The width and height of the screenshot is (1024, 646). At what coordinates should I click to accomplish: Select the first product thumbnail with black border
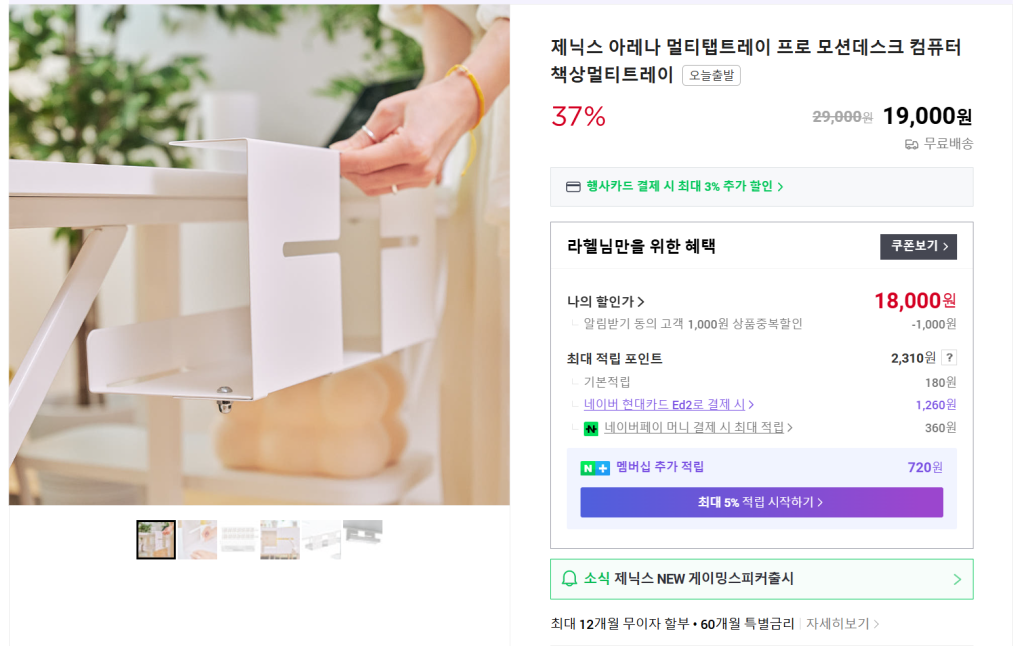(x=156, y=540)
